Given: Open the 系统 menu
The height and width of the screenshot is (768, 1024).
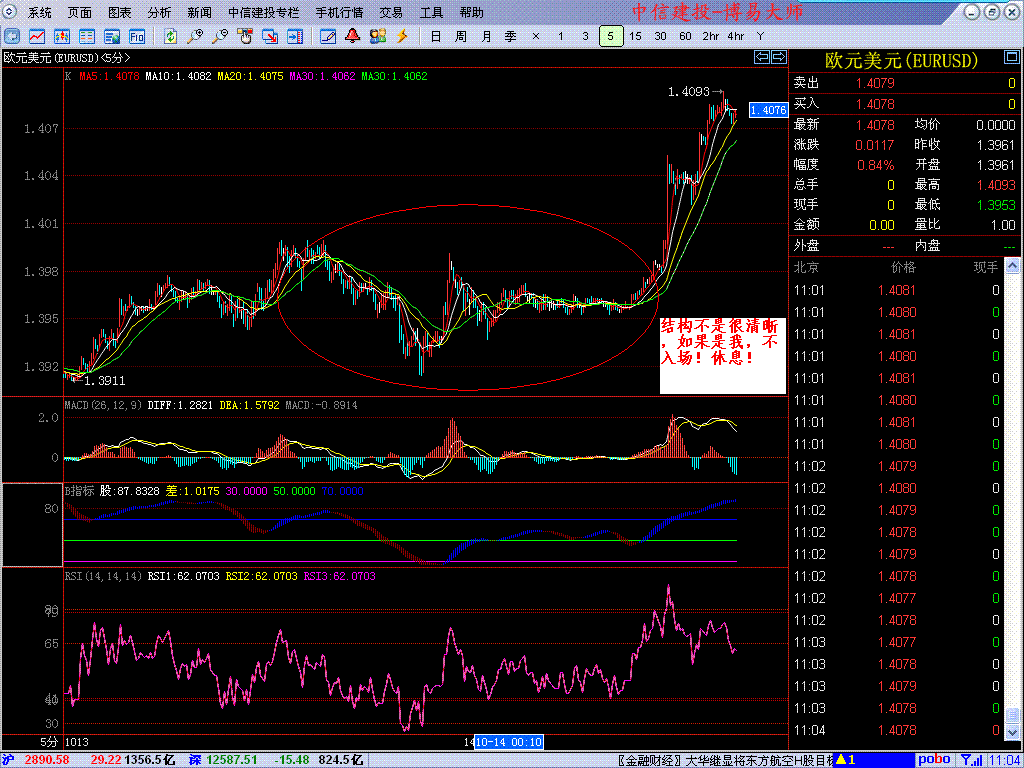Looking at the screenshot, I should point(40,12).
